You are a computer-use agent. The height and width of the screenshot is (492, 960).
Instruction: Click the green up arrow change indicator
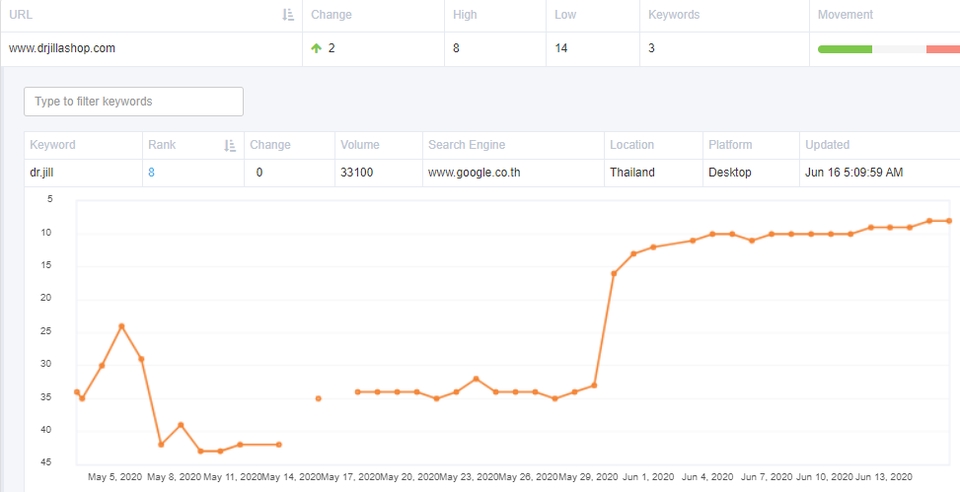pyautogui.click(x=316, y=48)
